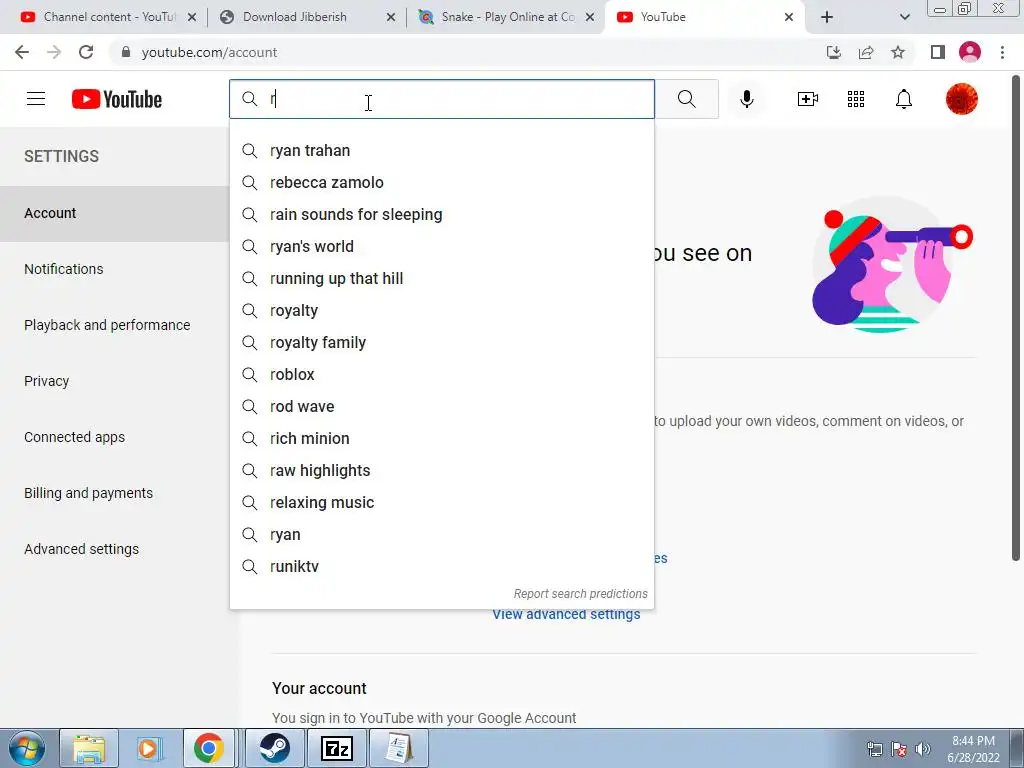
Task: Reload the page
Action: click(x=86, y=52)
